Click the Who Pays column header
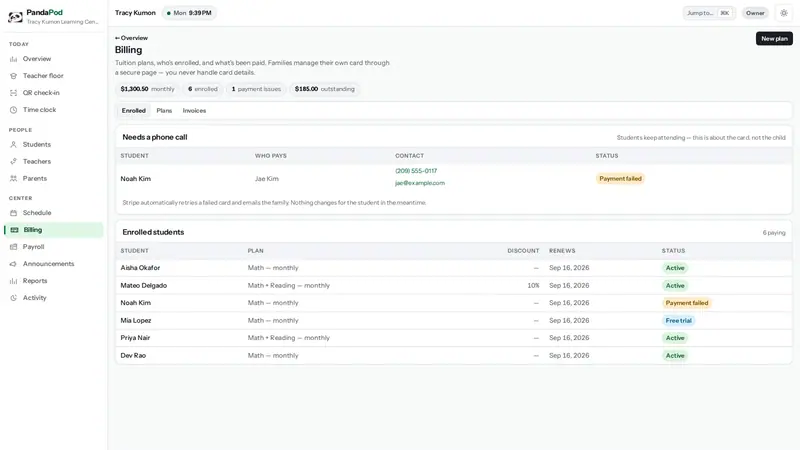Viewport: 800px width, 450px height. [271, 156]
